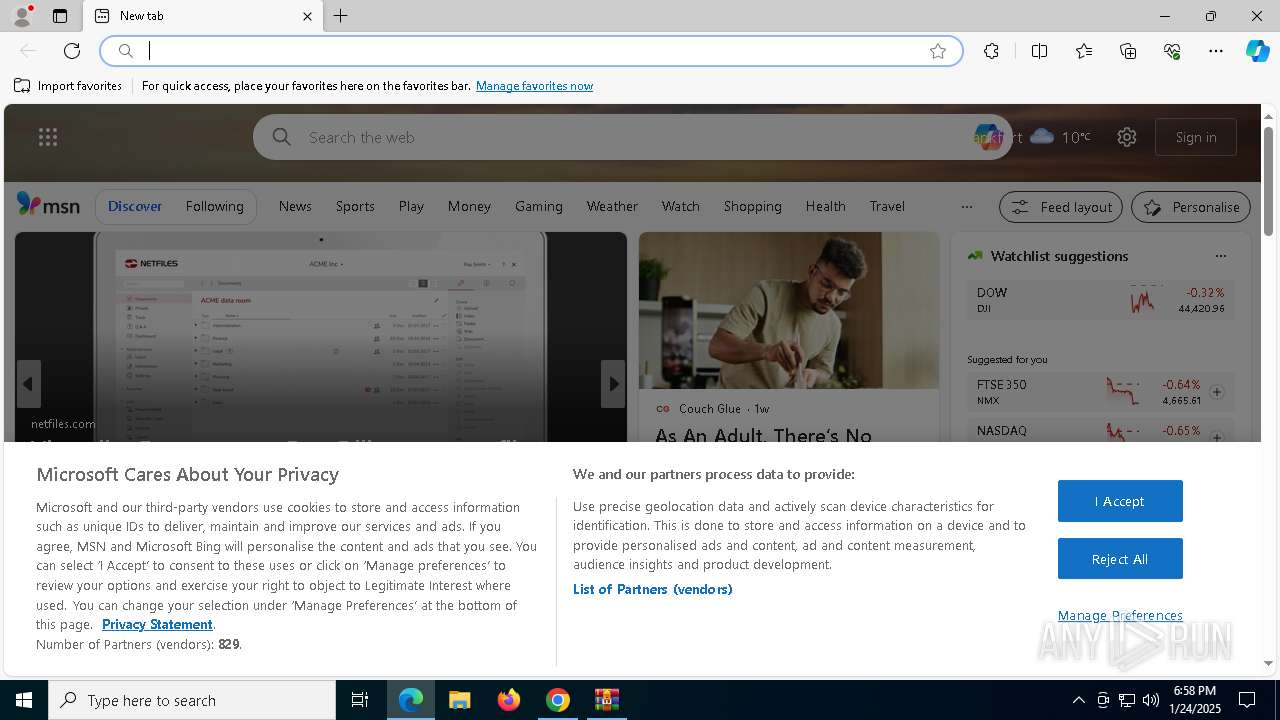The image size is (1280, 720).
Task: Open the Watch menu item
Action: pyautogui.click(x=681, y=206)
